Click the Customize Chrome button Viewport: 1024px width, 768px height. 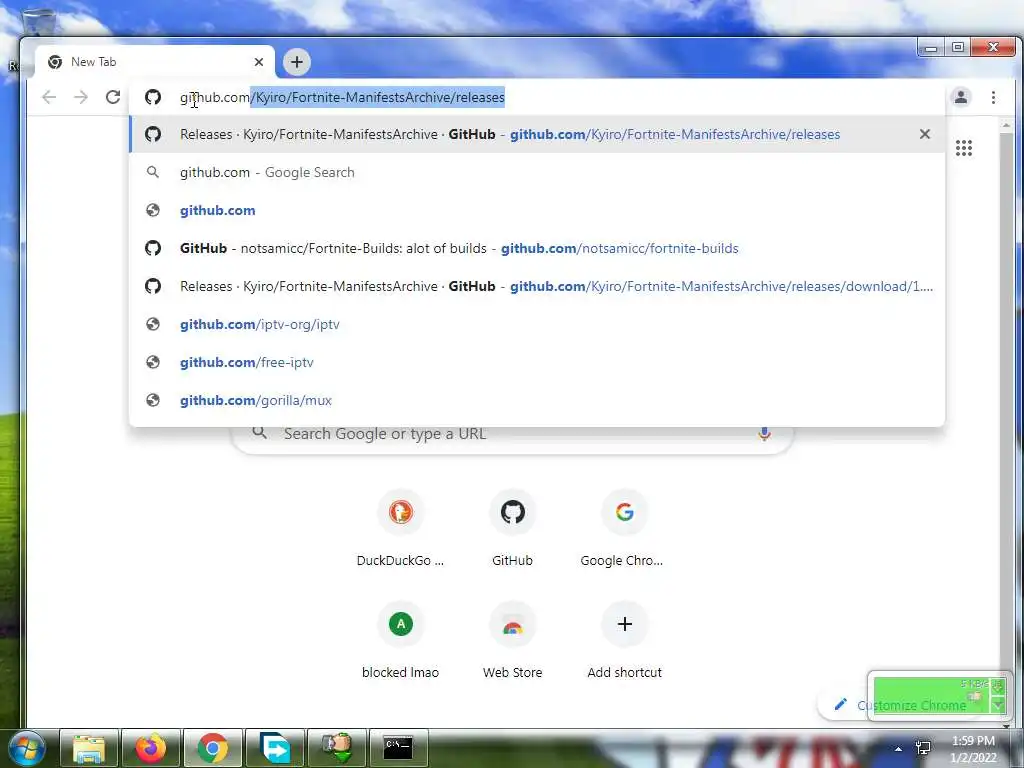[x=901, y=705]
